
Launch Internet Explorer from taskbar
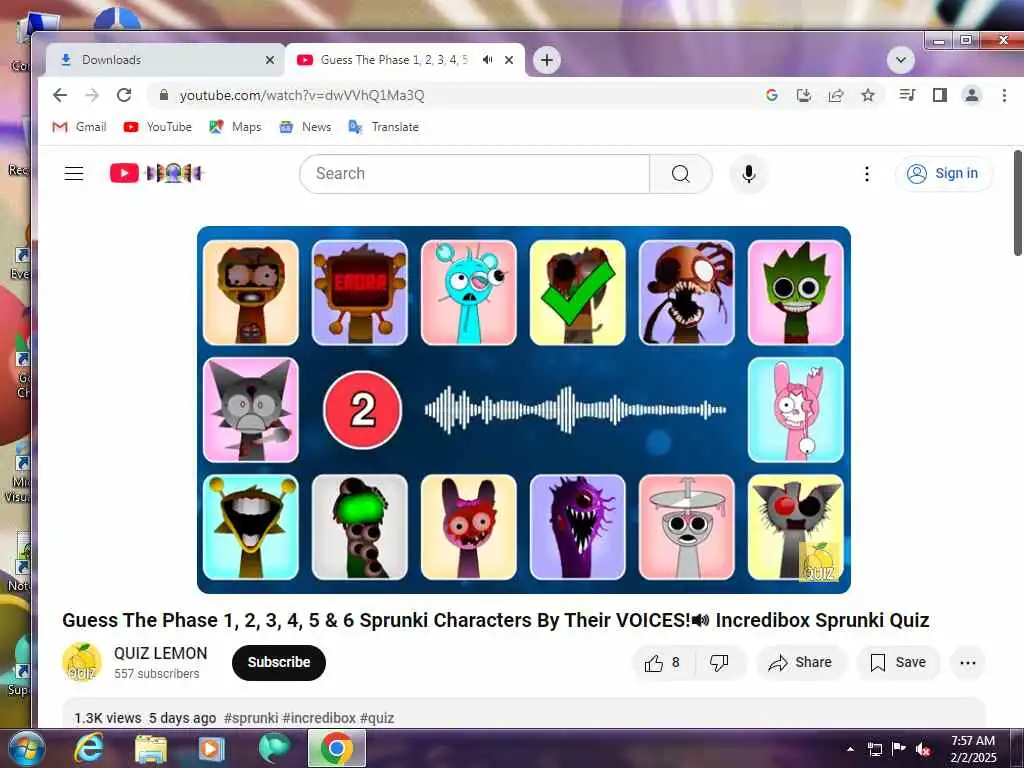point(88,748)
